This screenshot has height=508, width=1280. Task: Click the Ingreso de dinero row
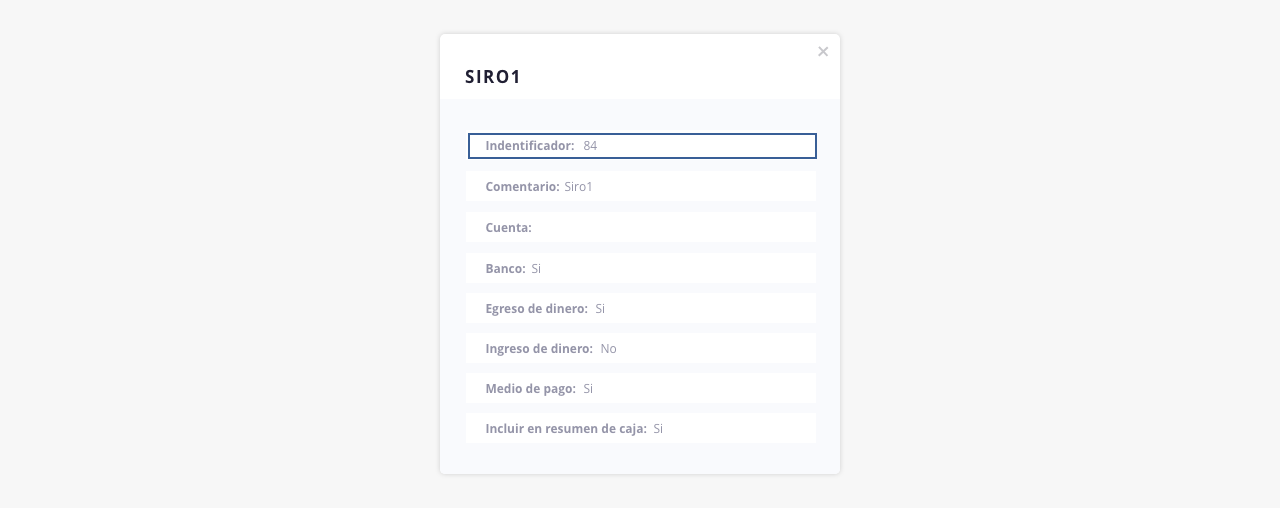click(641, 348)
